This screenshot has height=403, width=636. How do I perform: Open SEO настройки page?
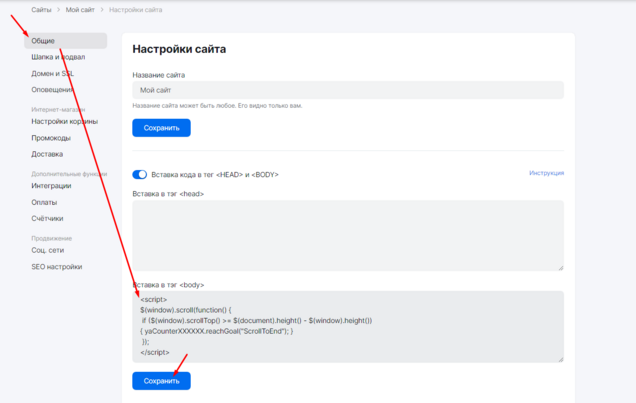click(x=56, y=266)
